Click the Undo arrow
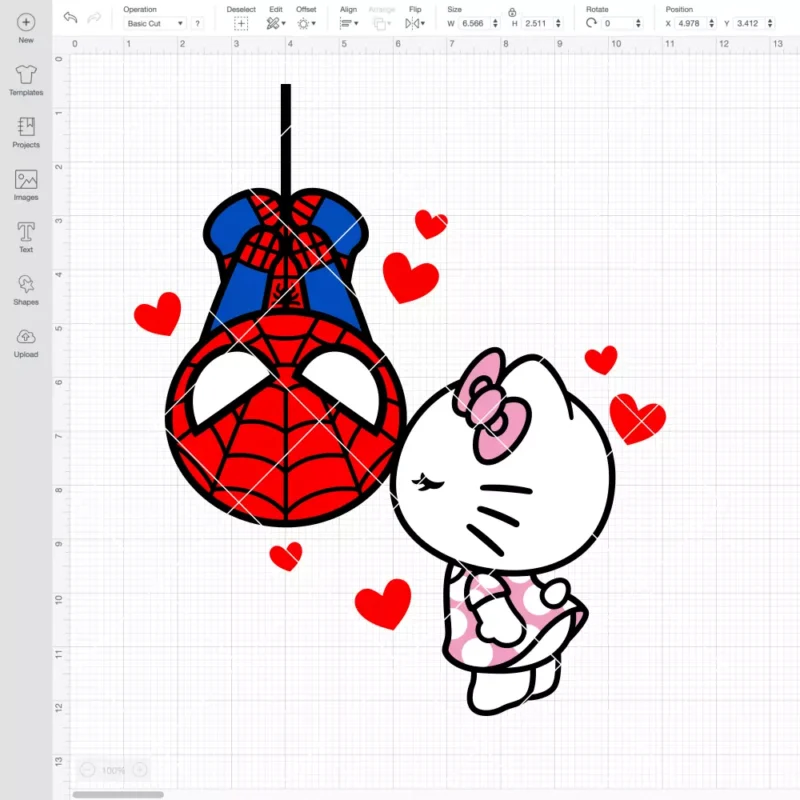The image size is (800, 800). point(70,17)
